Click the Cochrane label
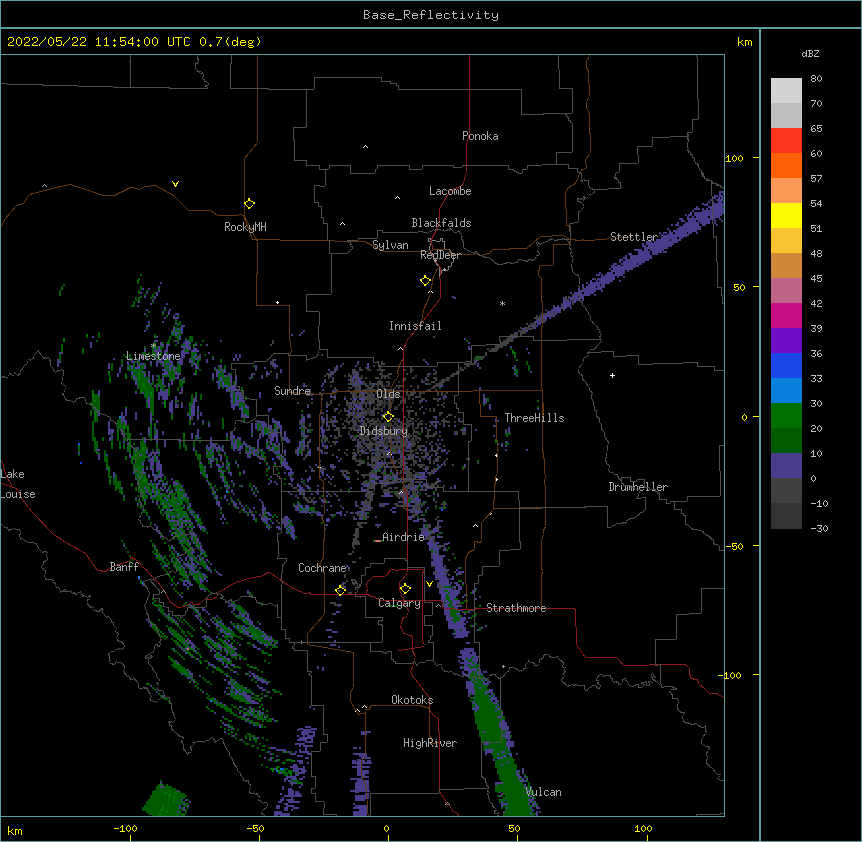The image size is (862, 842). pyautogui.click(x=323, y=568)
